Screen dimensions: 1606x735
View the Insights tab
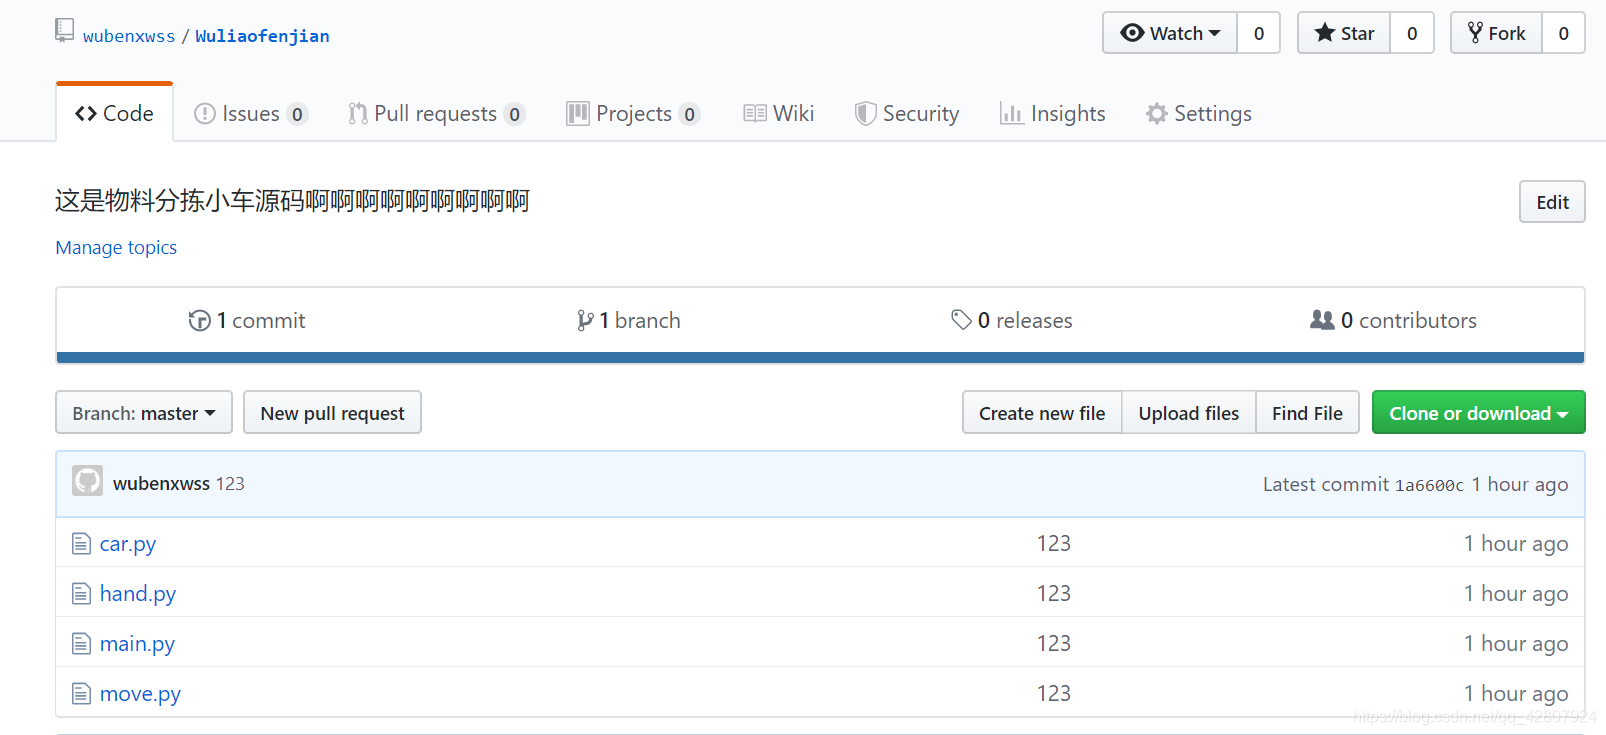point(1053,114)
